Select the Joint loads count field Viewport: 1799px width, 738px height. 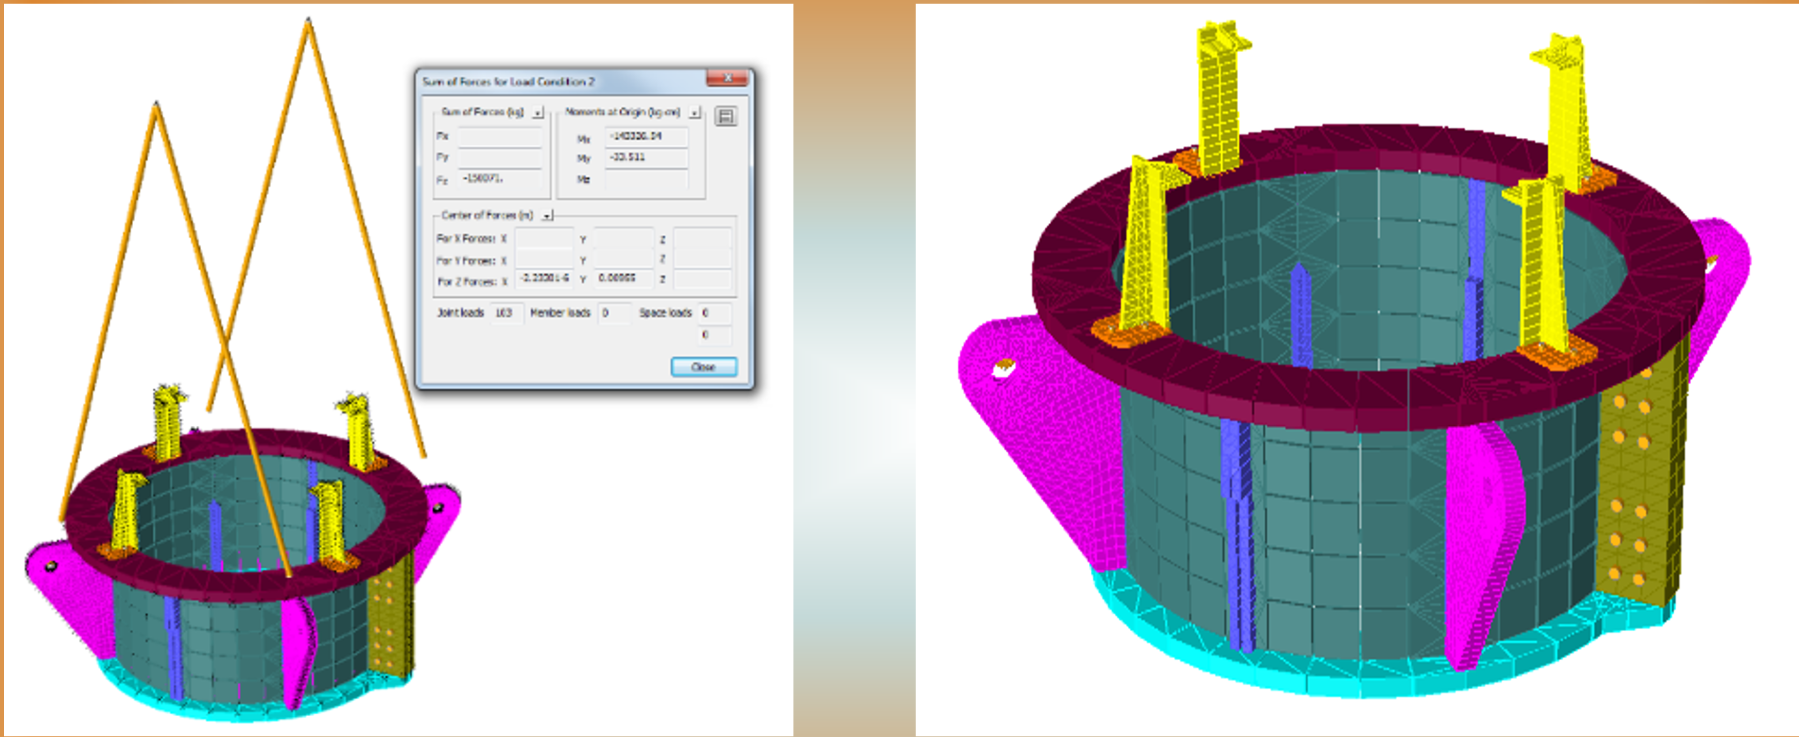point(505,313)
